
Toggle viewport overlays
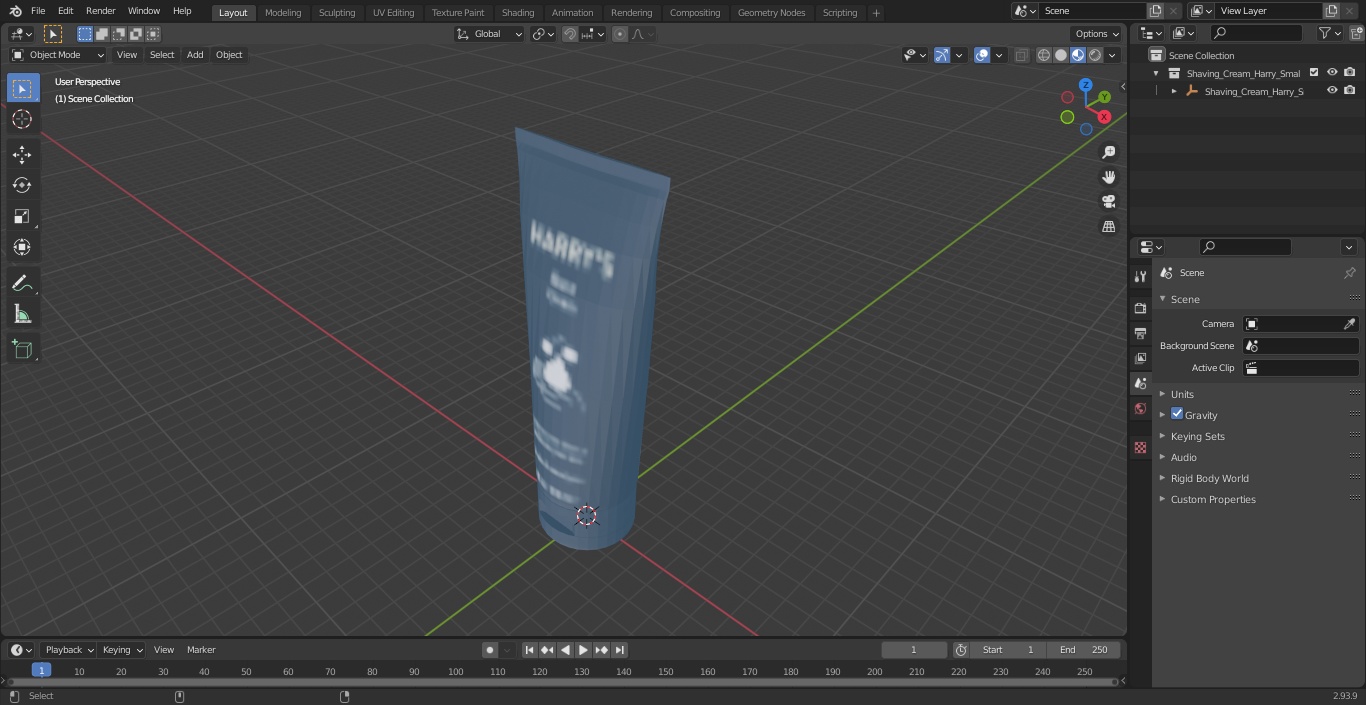(x=982, y=55)
